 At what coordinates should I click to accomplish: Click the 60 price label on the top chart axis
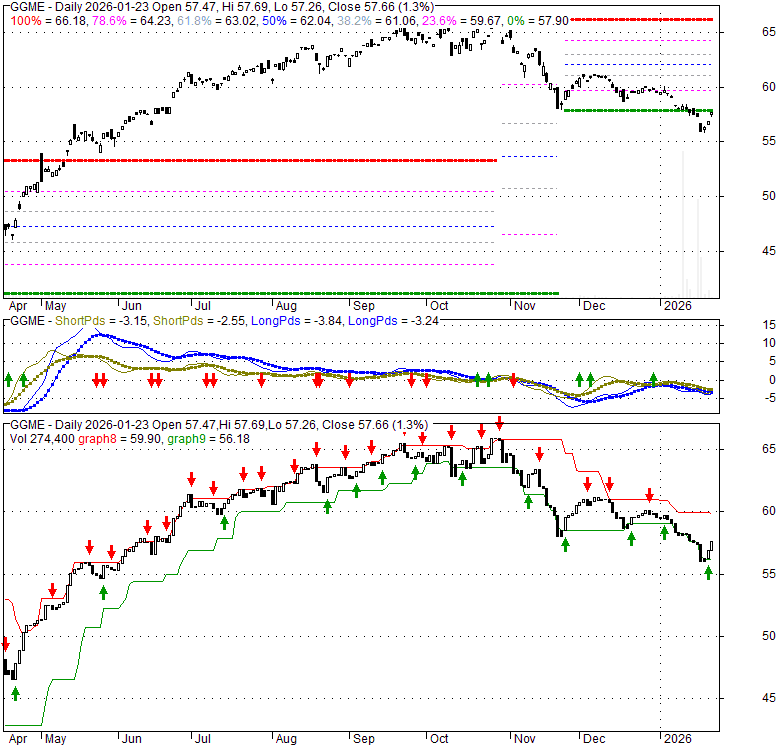769,87
